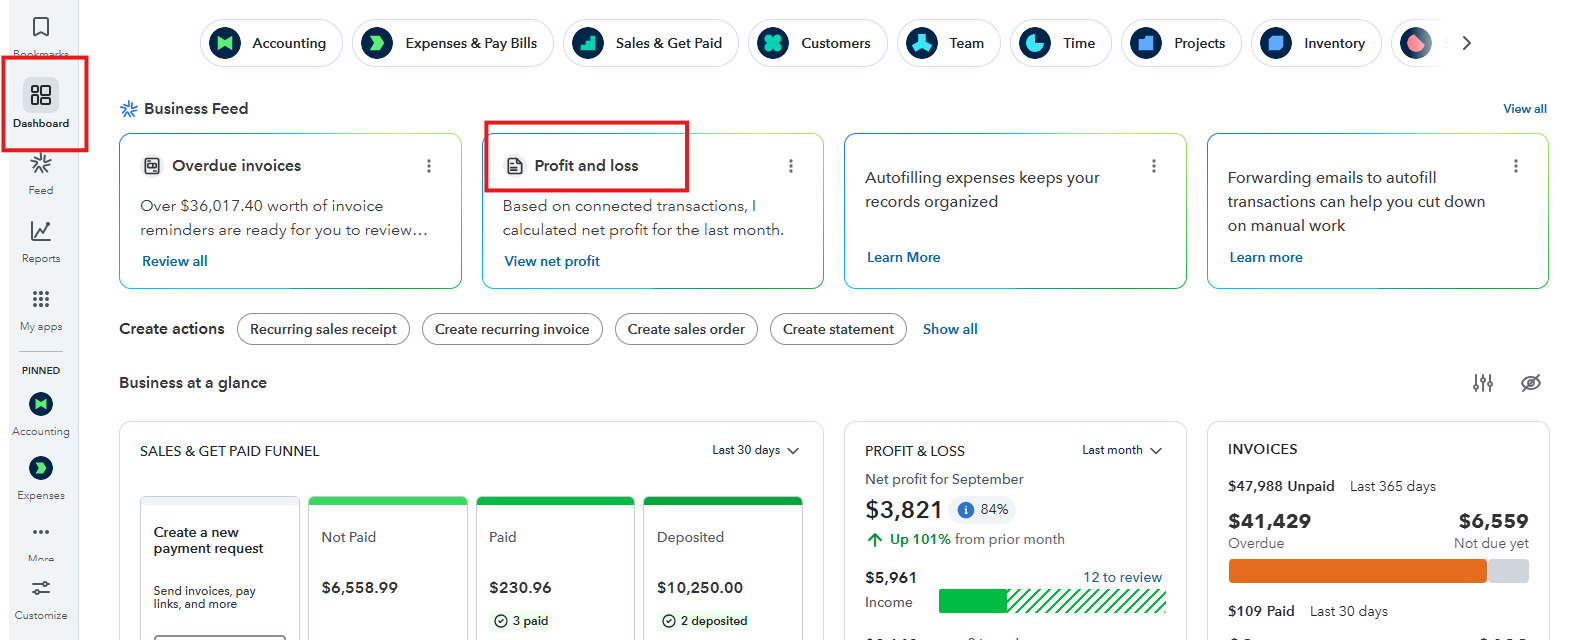Expand Last 30 days funnel dropdown
This screenshot has width=1581, height=640.
pyautogui.click(x=756, y=451)
